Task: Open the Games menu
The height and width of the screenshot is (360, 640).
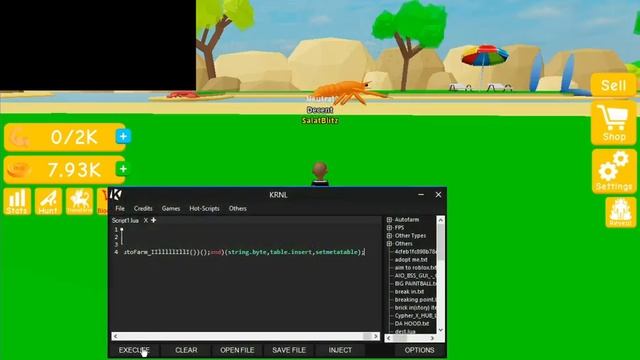Action: (171, 208)
